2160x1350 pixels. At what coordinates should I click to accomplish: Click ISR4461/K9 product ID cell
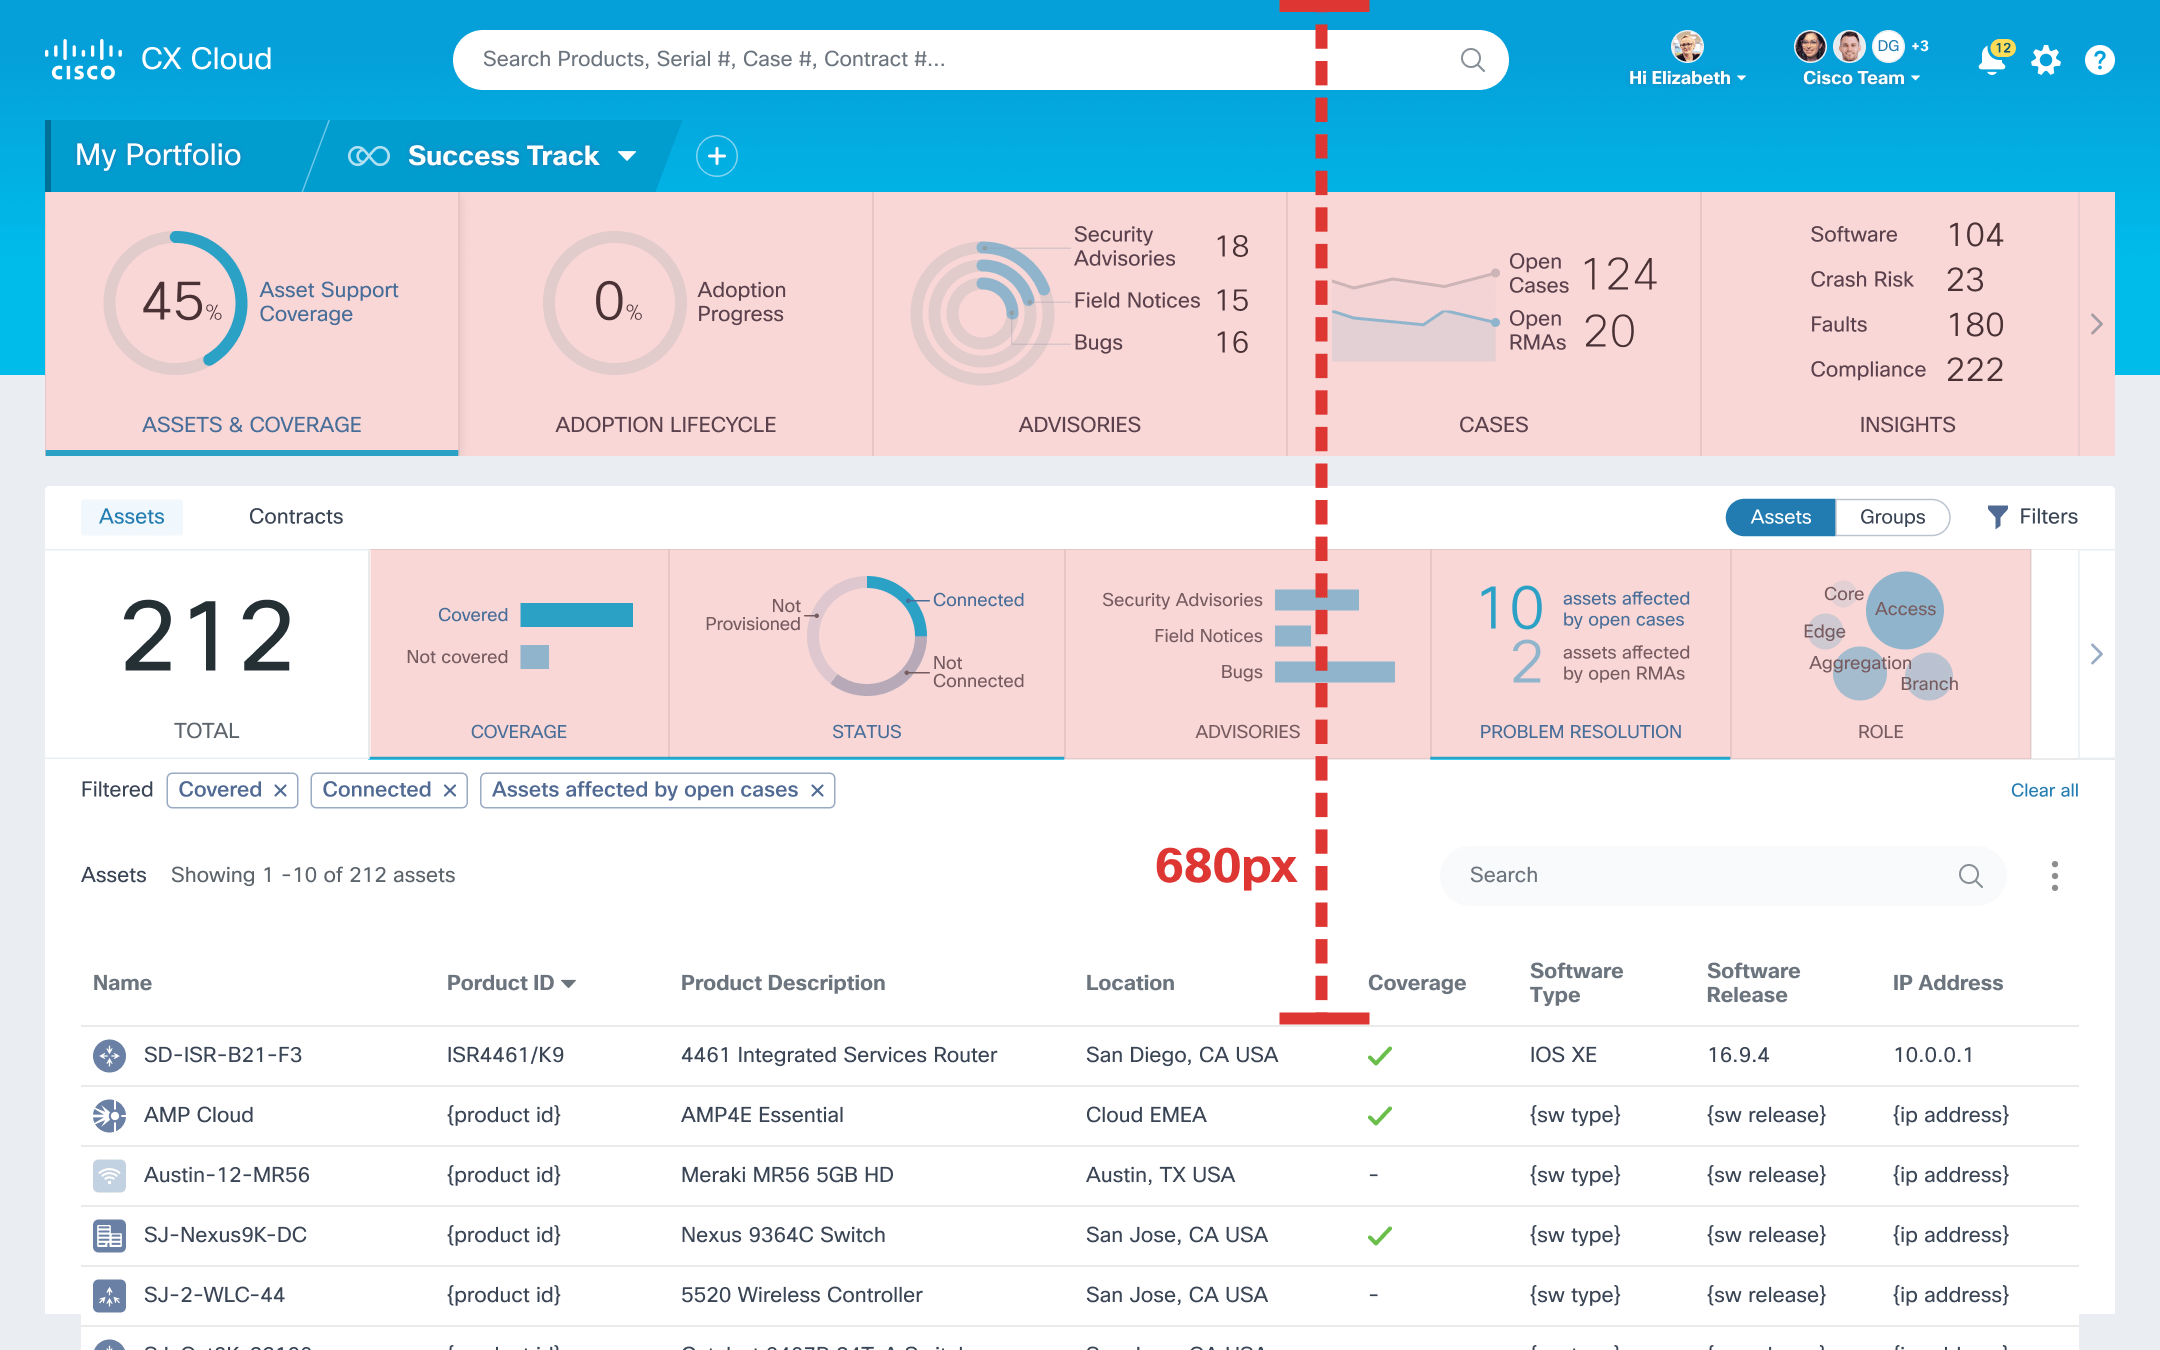pos(505,1055)
